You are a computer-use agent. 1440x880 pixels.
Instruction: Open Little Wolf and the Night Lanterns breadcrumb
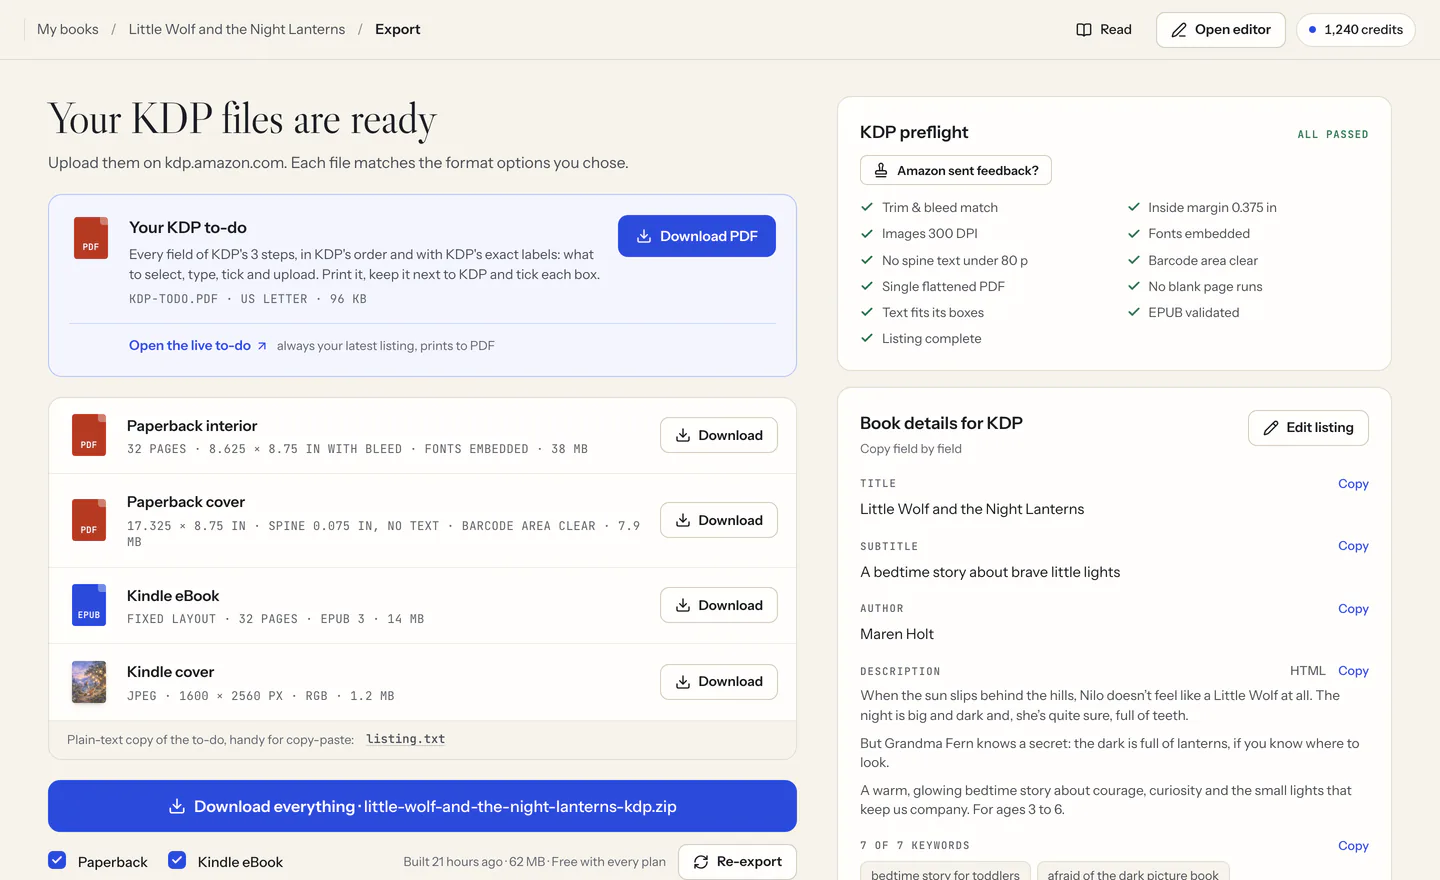[237, 30]
